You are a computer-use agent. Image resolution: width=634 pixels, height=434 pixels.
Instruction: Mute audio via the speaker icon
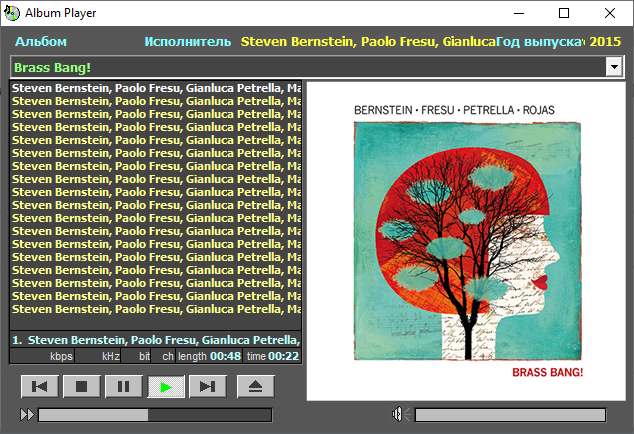pyautogui.click(x=401, y=414)
